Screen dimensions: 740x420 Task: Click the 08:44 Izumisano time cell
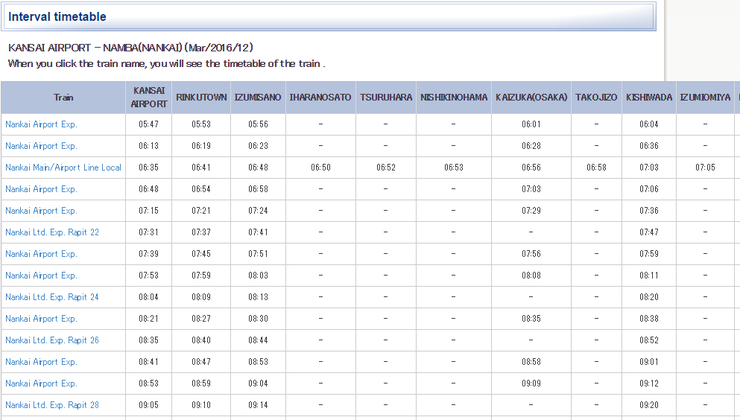coord(258,340)
